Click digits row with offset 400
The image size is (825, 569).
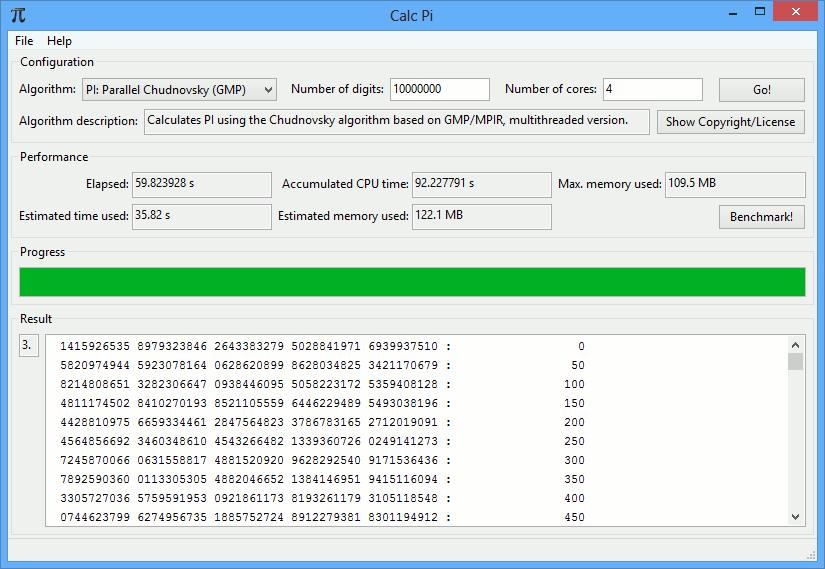pyautogui.click(x=323, y=498)
